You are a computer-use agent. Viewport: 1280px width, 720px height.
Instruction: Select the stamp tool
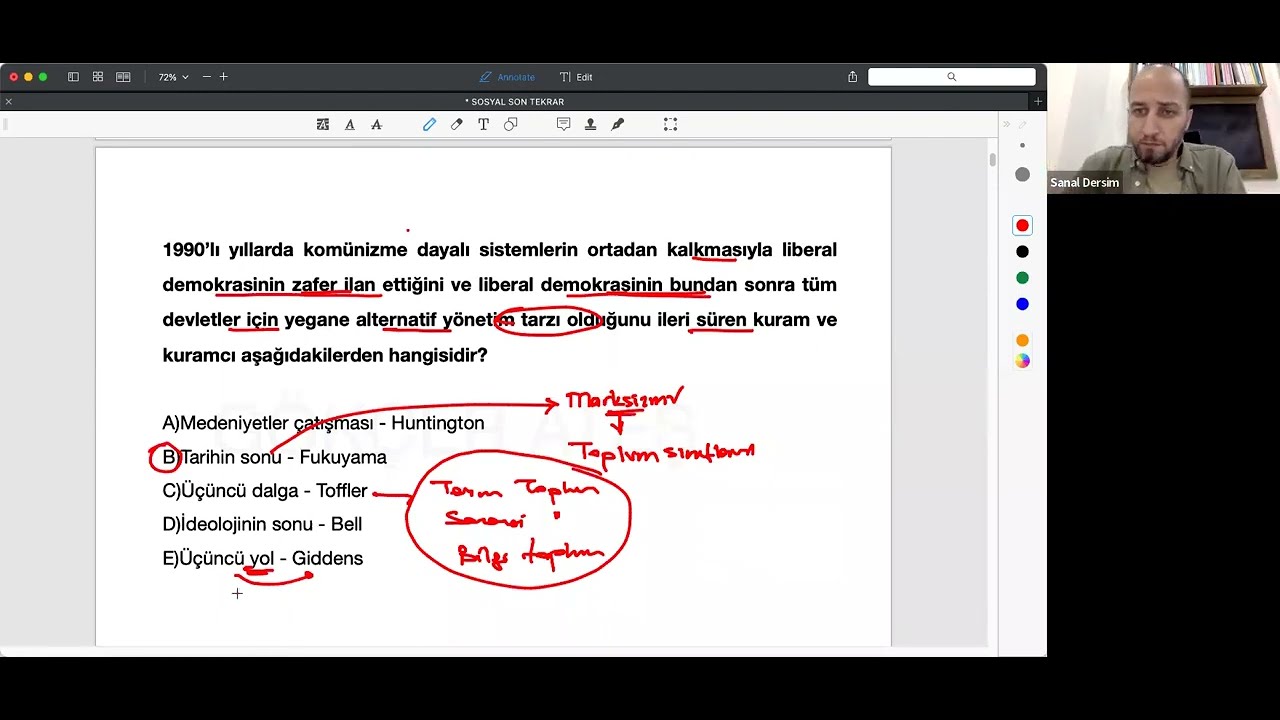click(590, 124)
